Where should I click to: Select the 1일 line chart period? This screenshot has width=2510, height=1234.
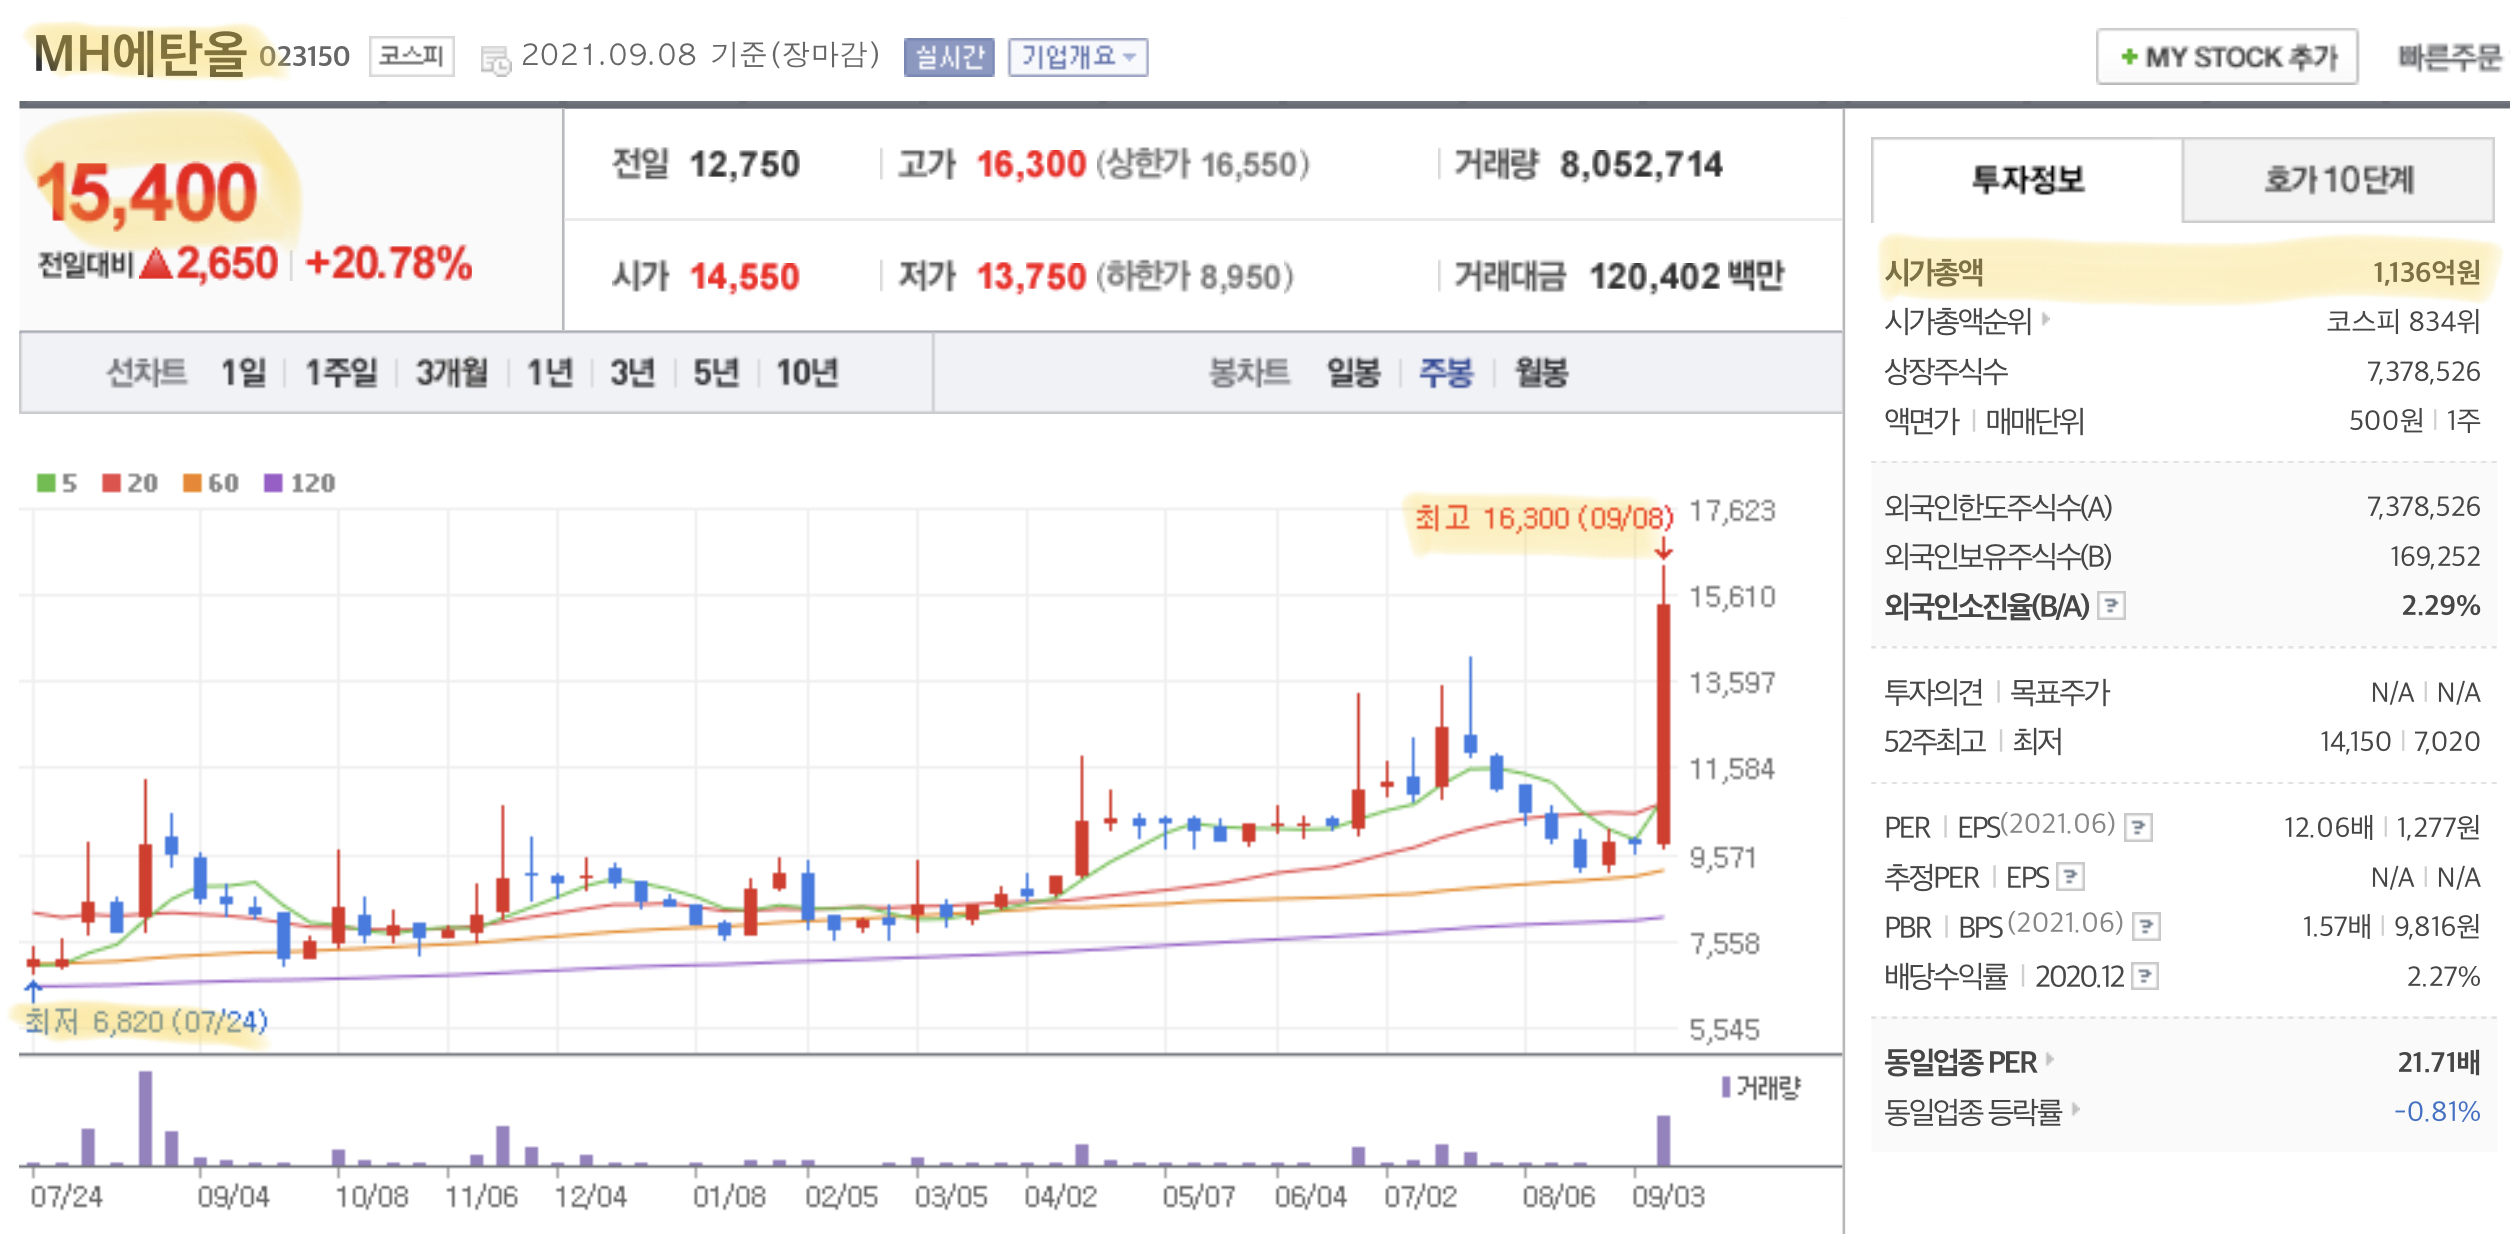243,373
